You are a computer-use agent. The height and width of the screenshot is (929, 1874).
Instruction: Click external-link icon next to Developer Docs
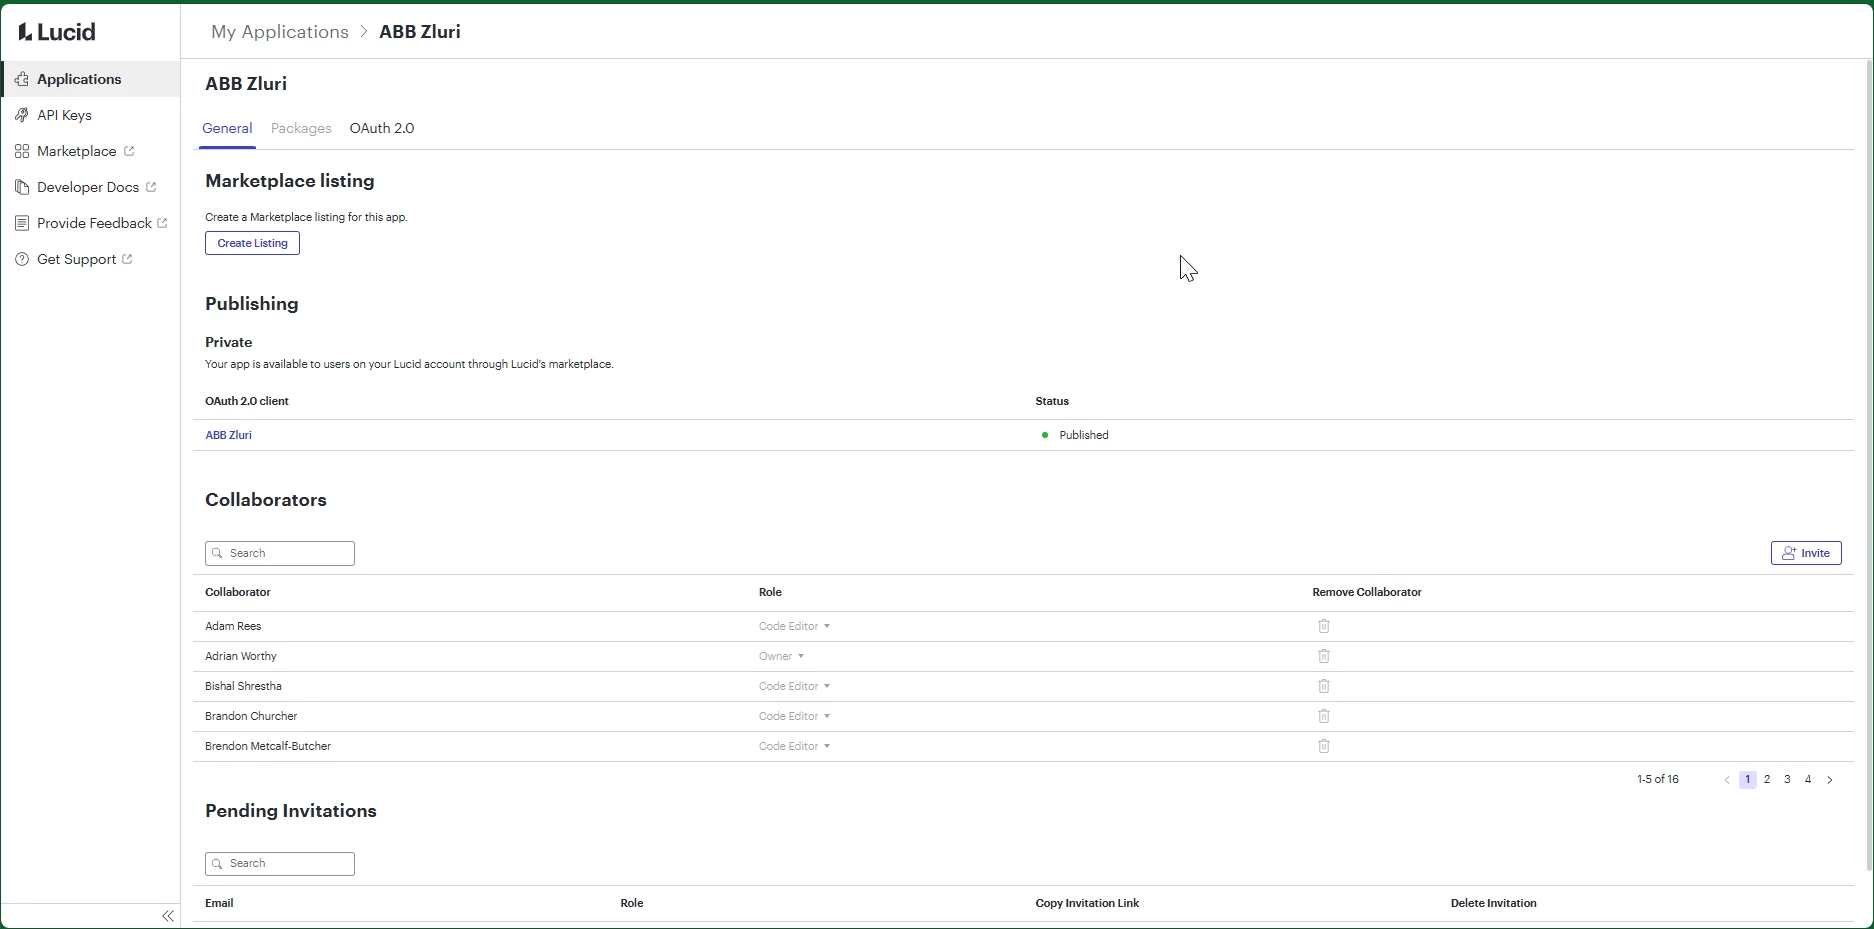[151, 187]
